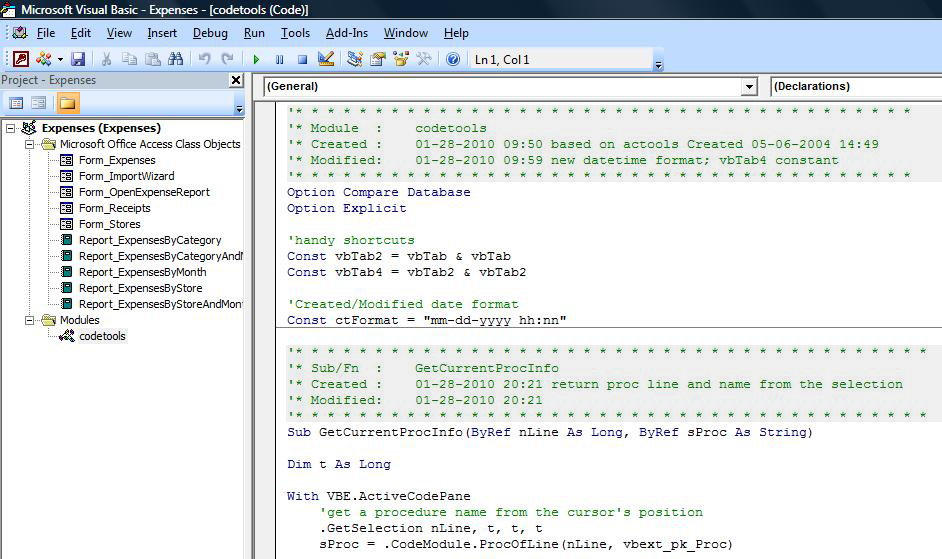Click the Const ctFormat code line
This screenshot has height=559, width=942.
[427, 320]
